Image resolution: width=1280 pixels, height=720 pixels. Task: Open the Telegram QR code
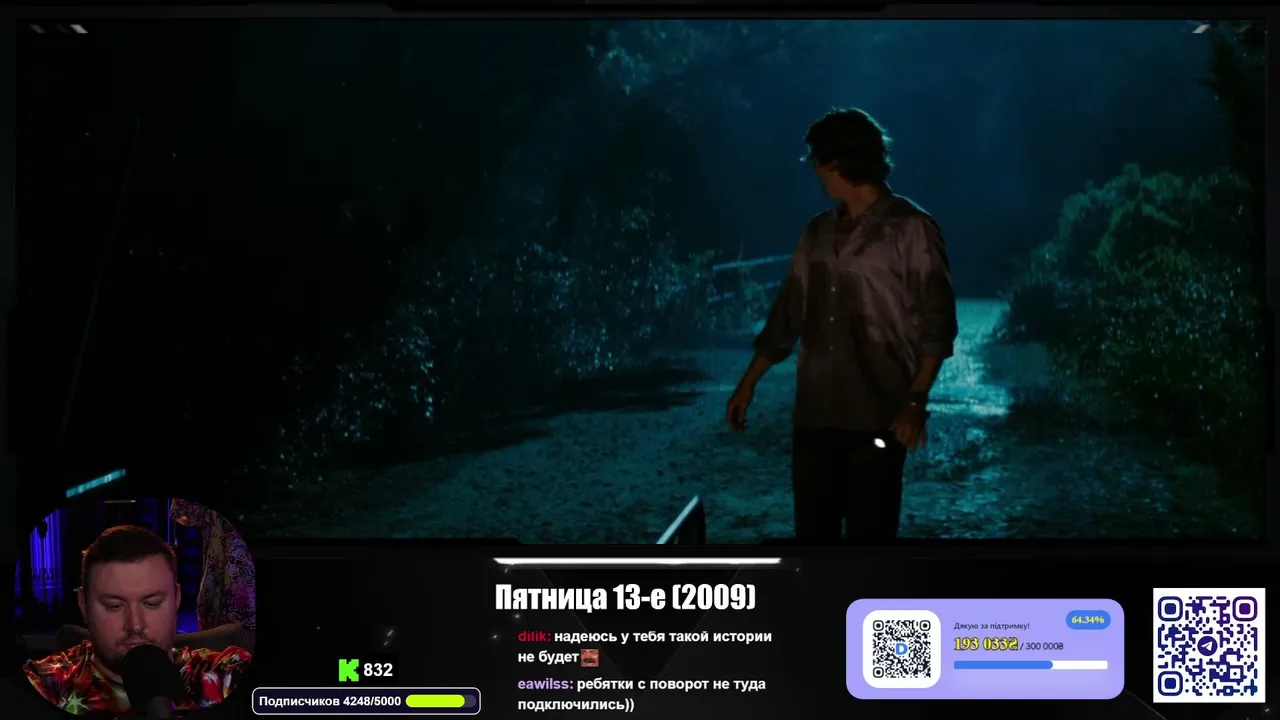coord(1209,644)
